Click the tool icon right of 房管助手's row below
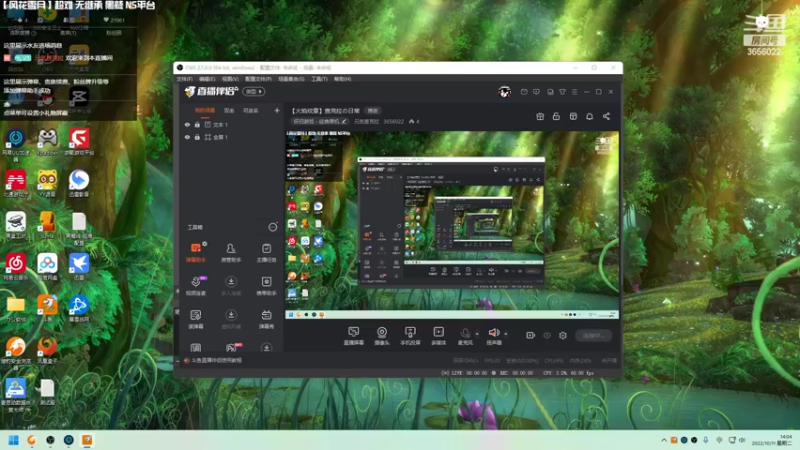Screen dimensions: 800x450 click(266, 286)
